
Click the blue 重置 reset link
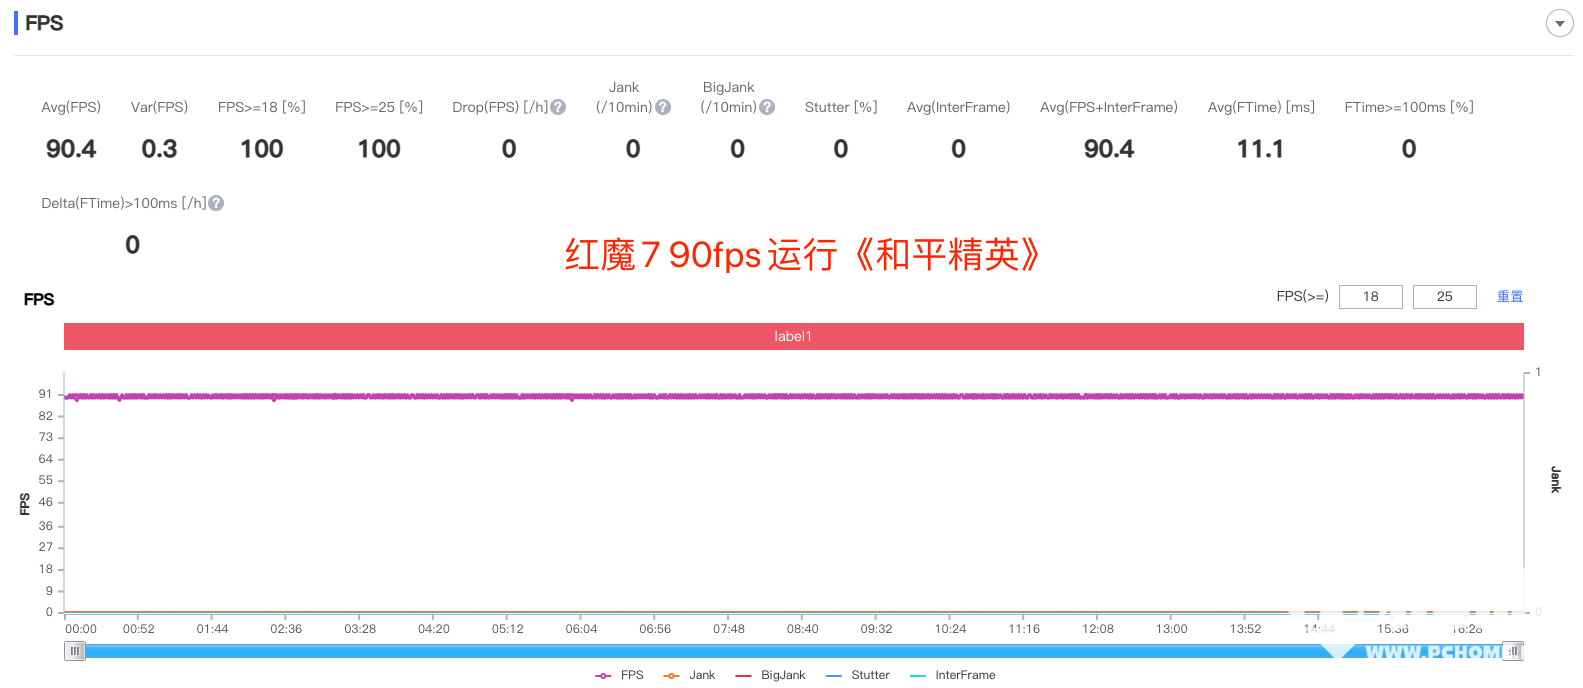point(1510,297)
